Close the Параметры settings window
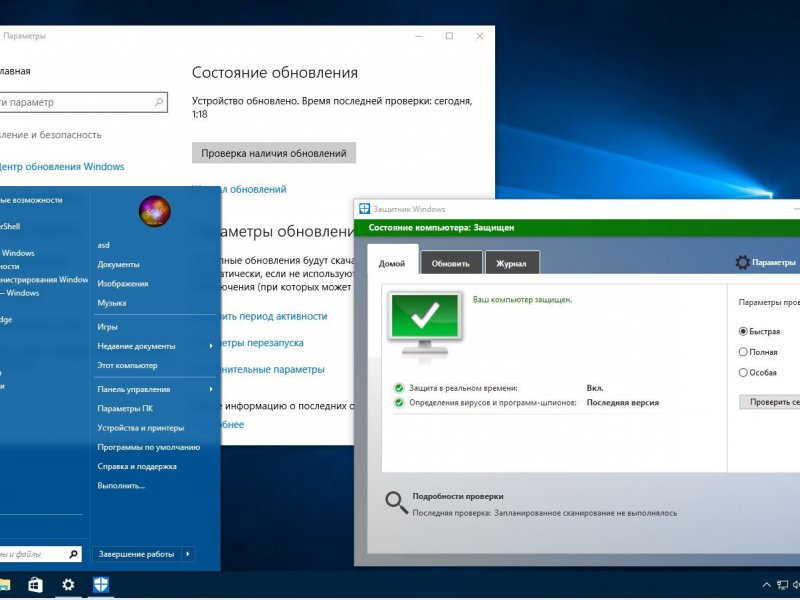 (x=480, y=36)
